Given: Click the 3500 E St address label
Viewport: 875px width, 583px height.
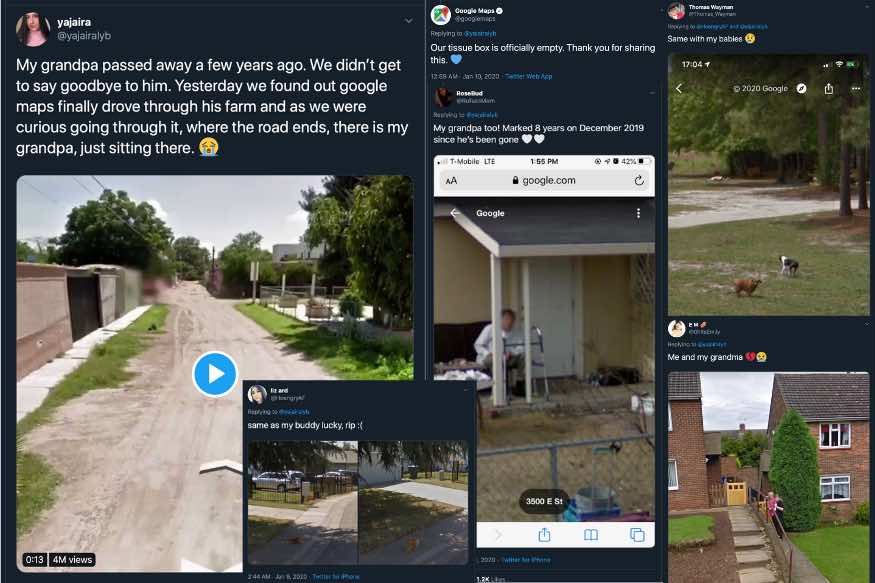Looking at the screenshot, I should click(x=544, y=501).
